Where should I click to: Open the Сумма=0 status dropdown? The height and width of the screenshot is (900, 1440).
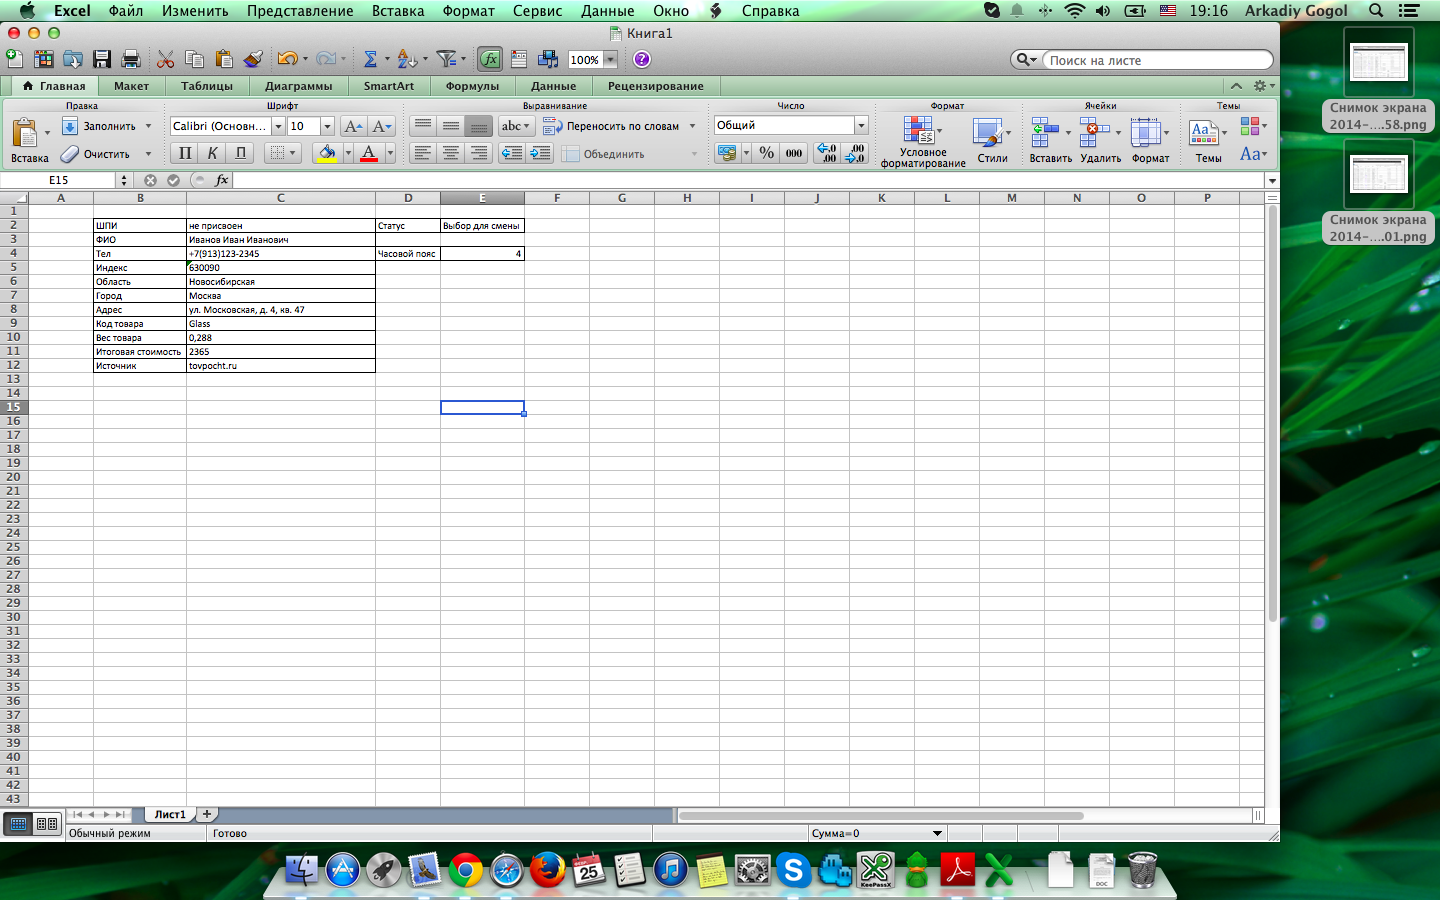coord(937,833)
